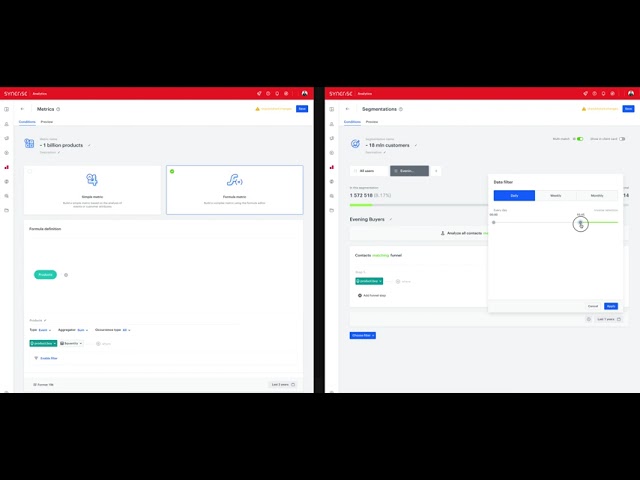Toggle the Multi match switch
This screenshot has width=640, height=480.
coord(580,139)
